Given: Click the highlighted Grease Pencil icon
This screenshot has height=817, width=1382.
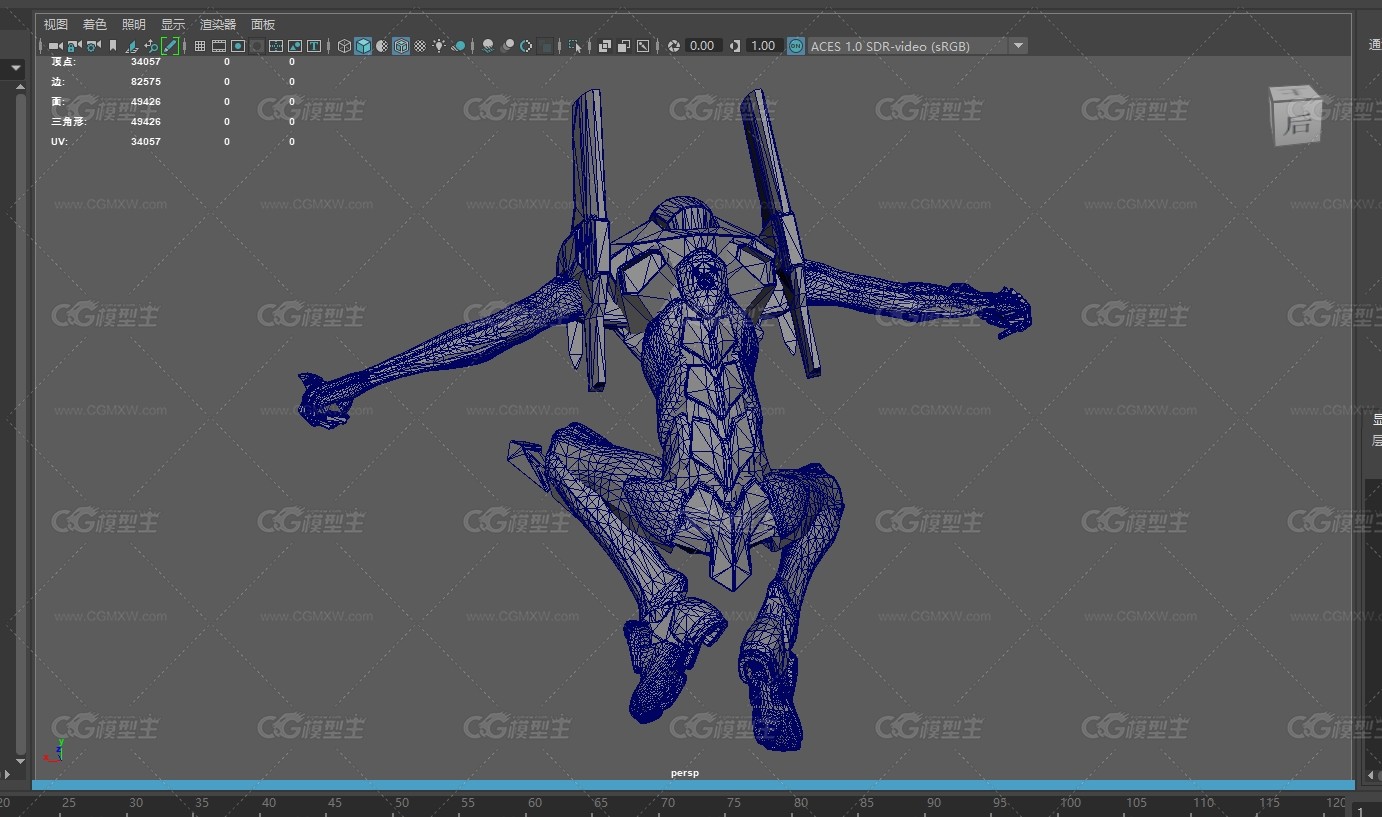Looking at the screenshot, I should click(170, 46).
